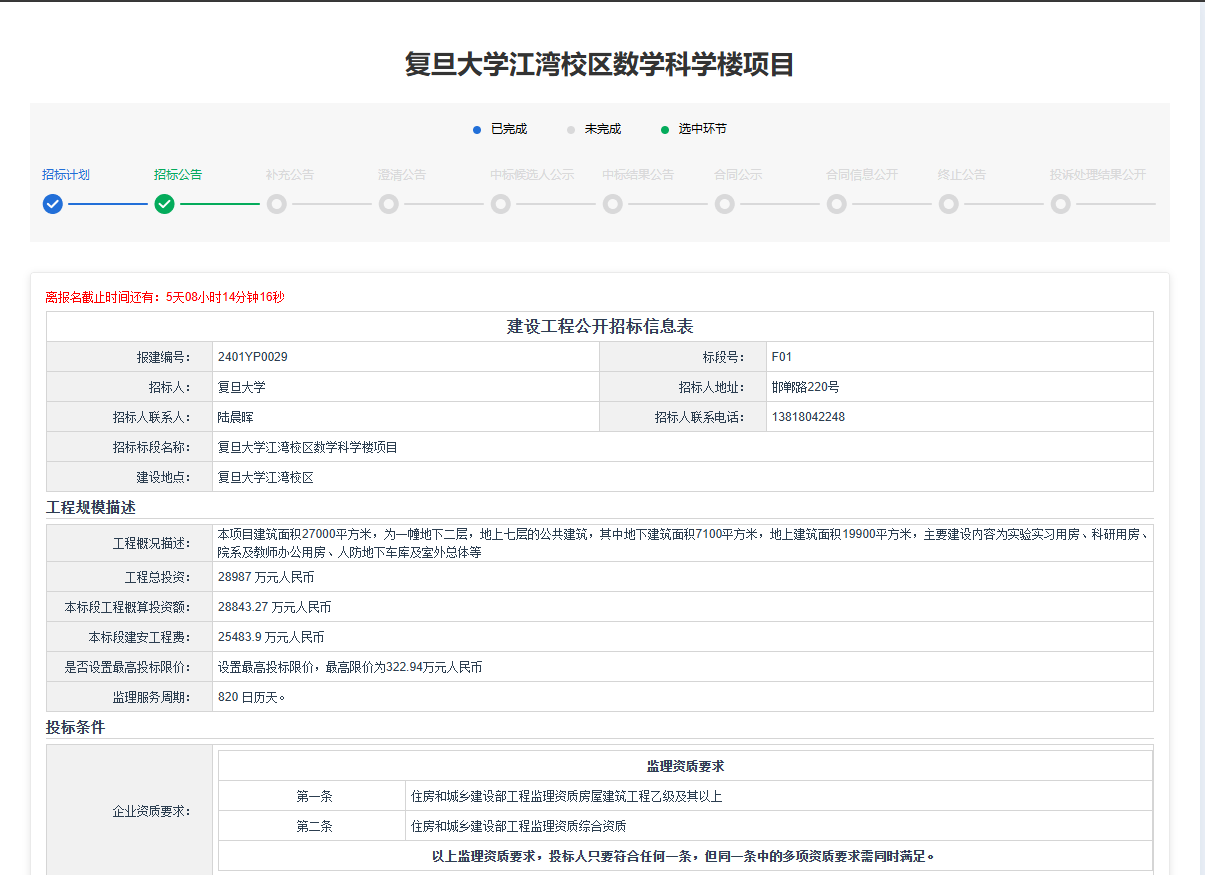Click the green checkmark under 招标公告
This screenshot has height=875, width=1205.
pos(165,204)
